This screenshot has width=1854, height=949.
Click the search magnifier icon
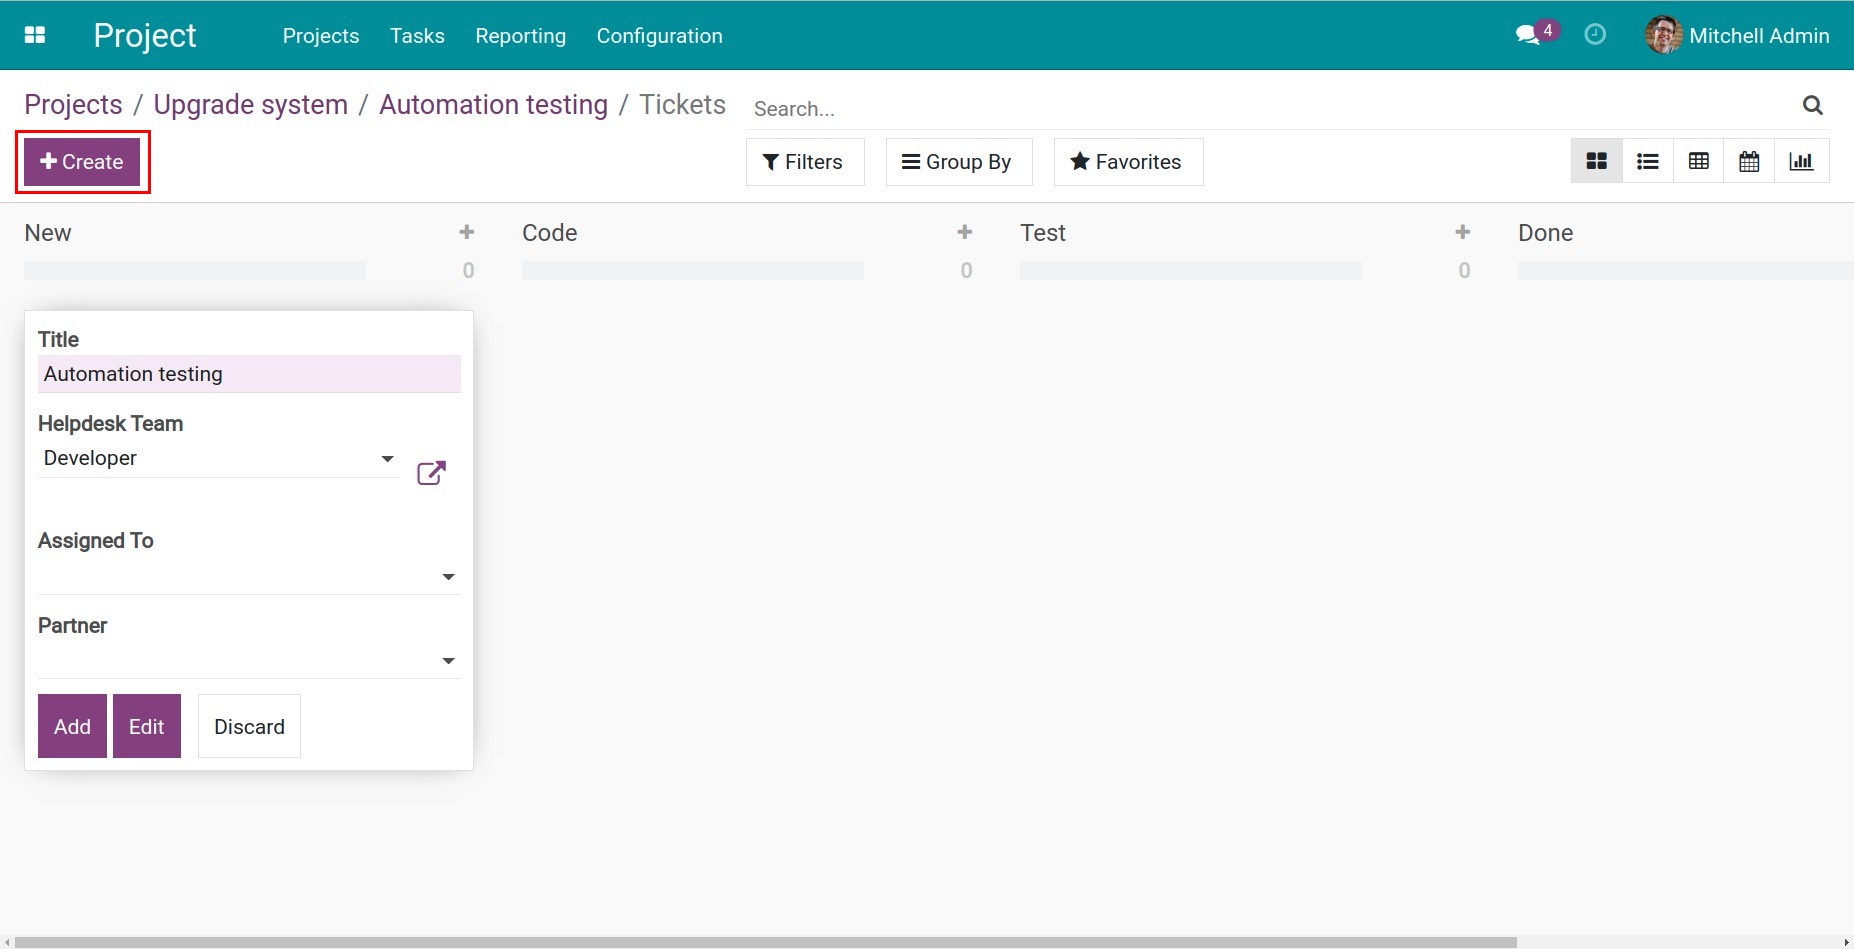(1812, 105)
